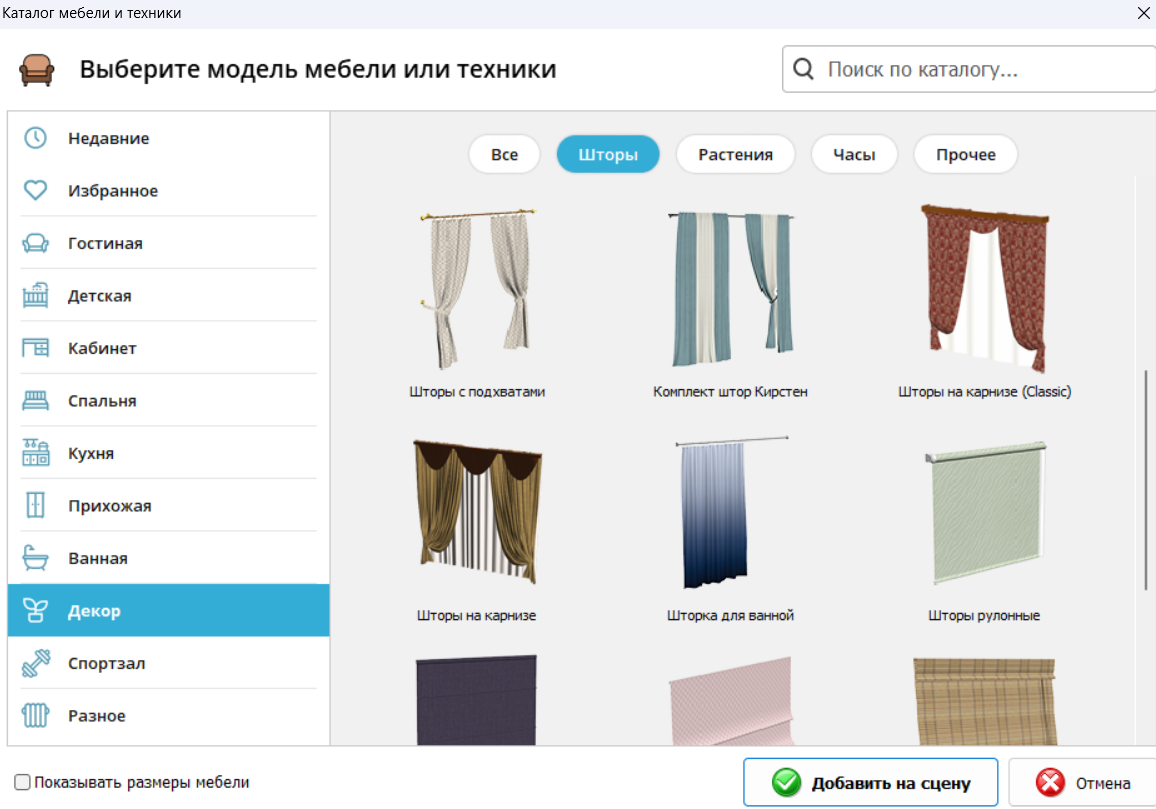
Task: Click the Шторы на карнизе (Classic) caption
Action: tap(984, 392)
